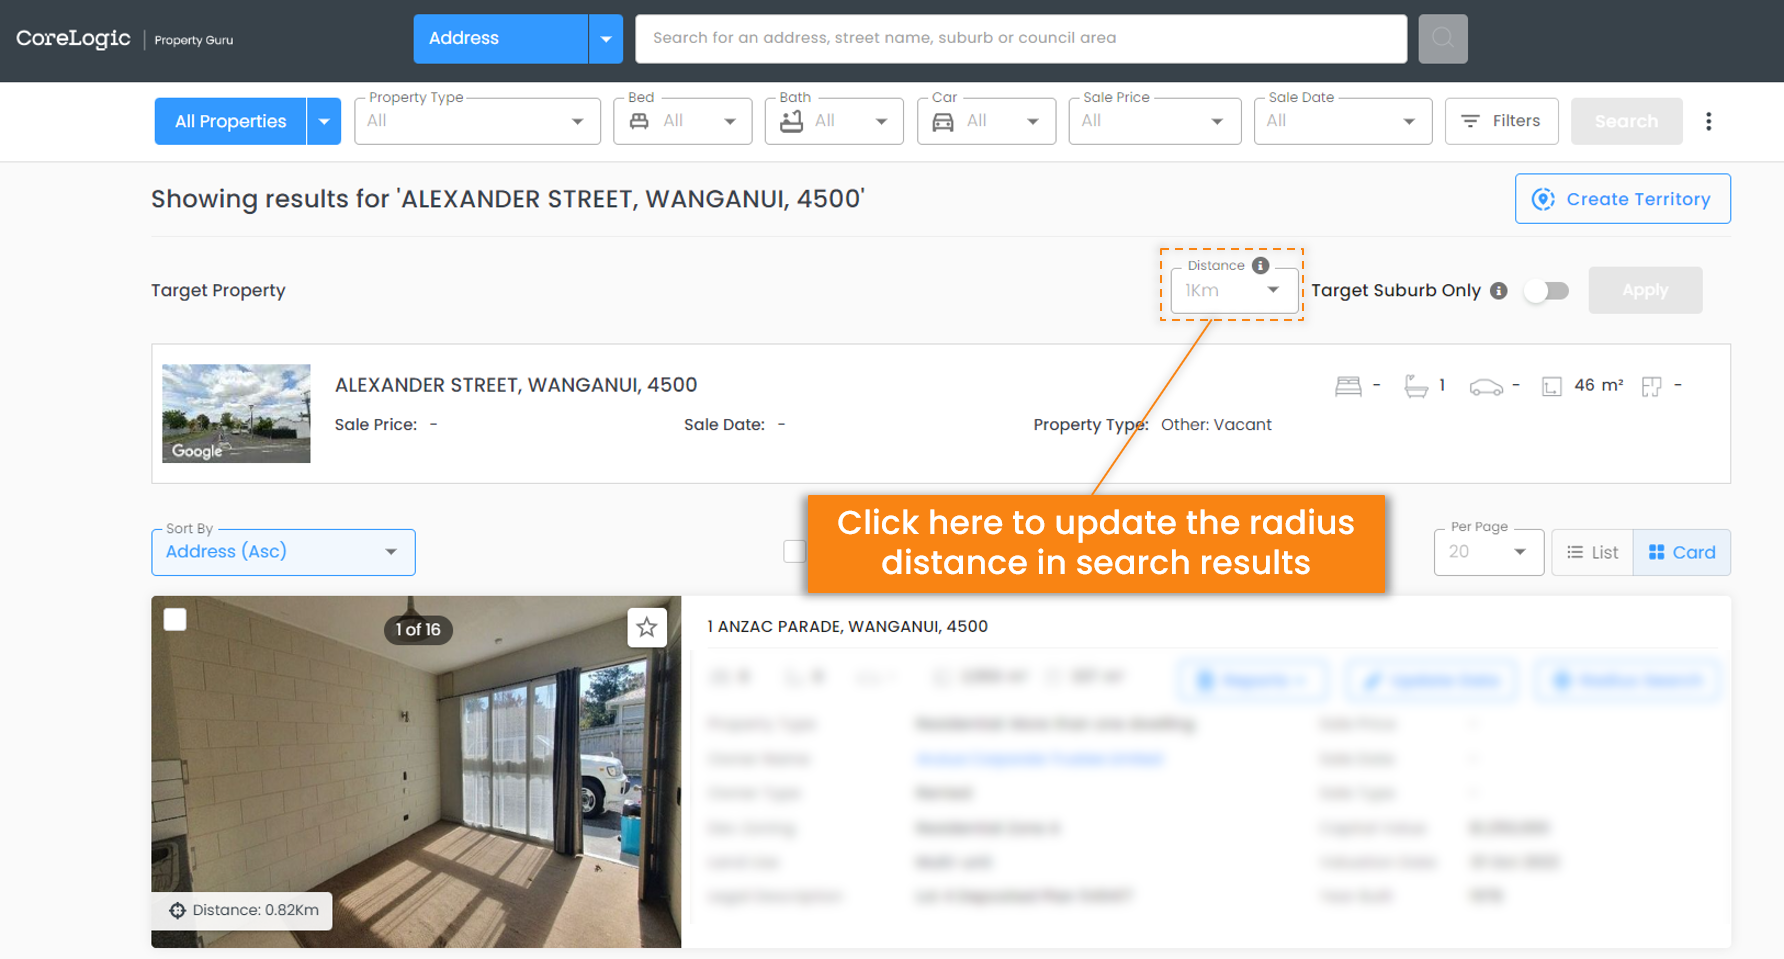Click the 1 of 16 photo counter

pos(418,629)
